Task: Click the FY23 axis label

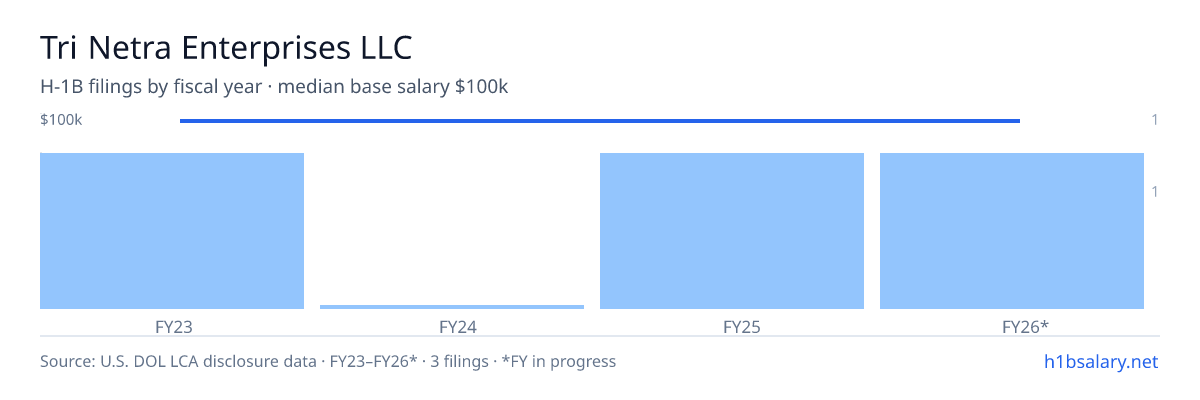Action: (174, 326)
